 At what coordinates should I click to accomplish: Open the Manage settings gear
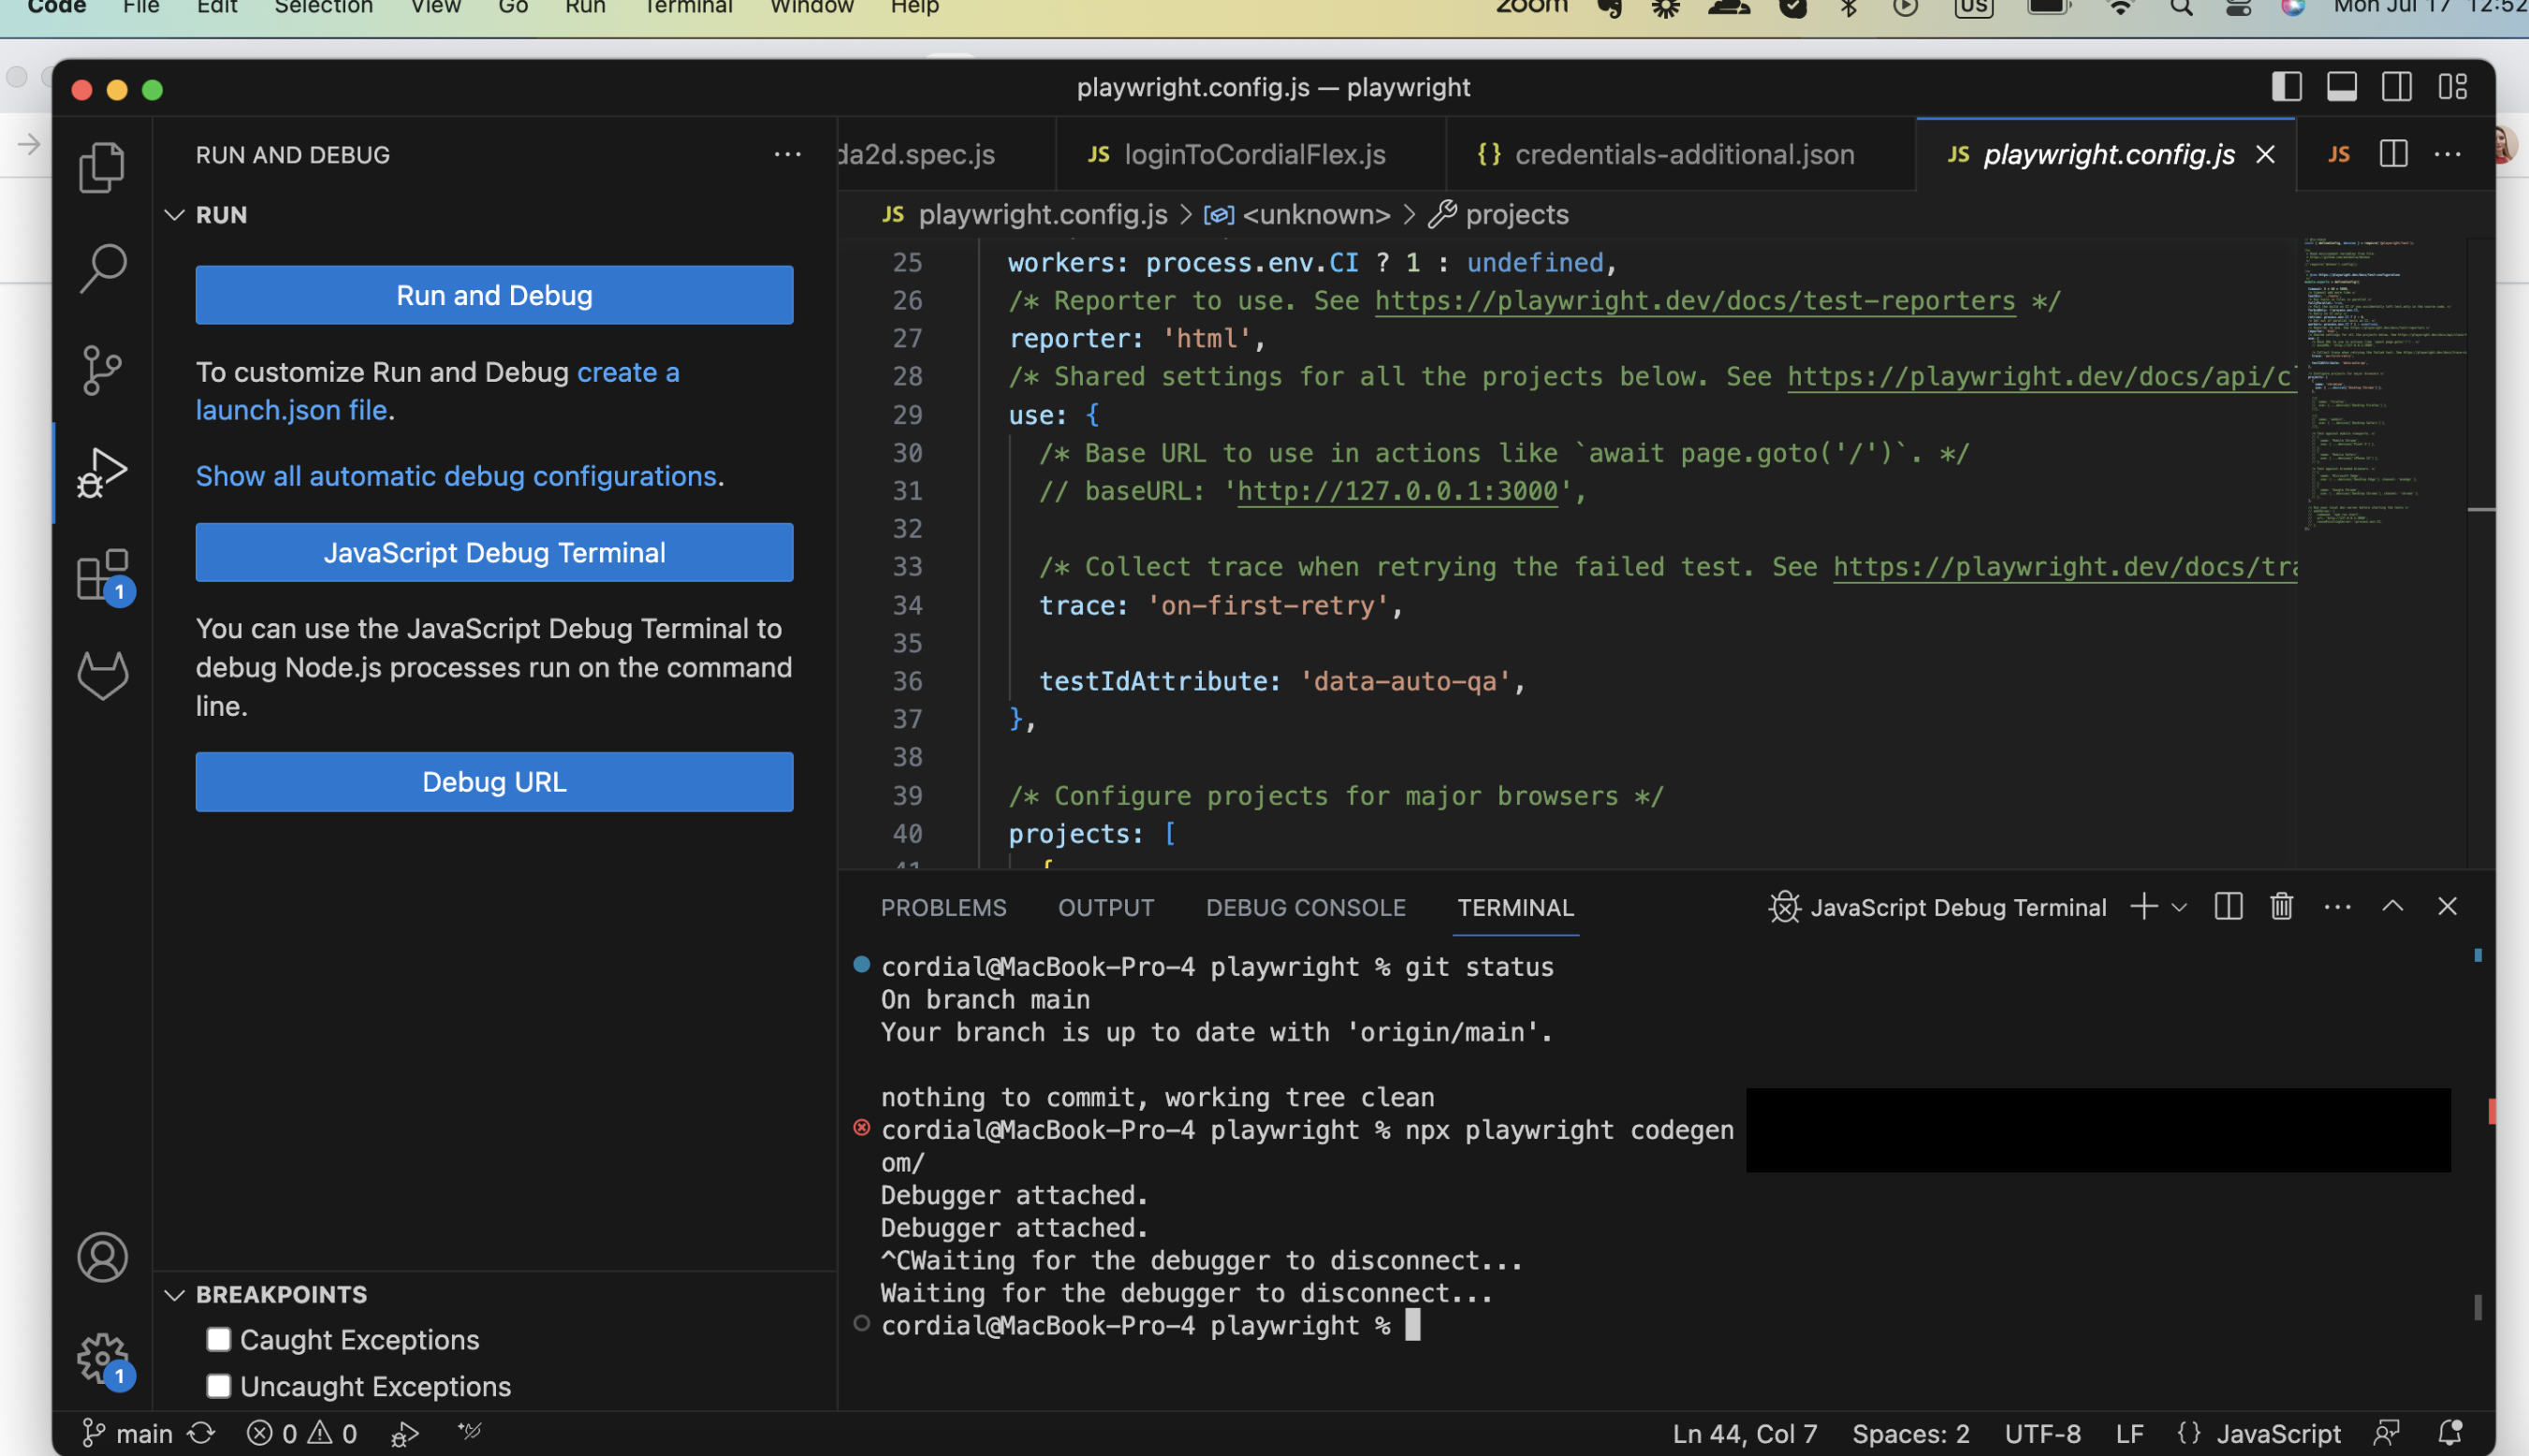click(101, 1359)
